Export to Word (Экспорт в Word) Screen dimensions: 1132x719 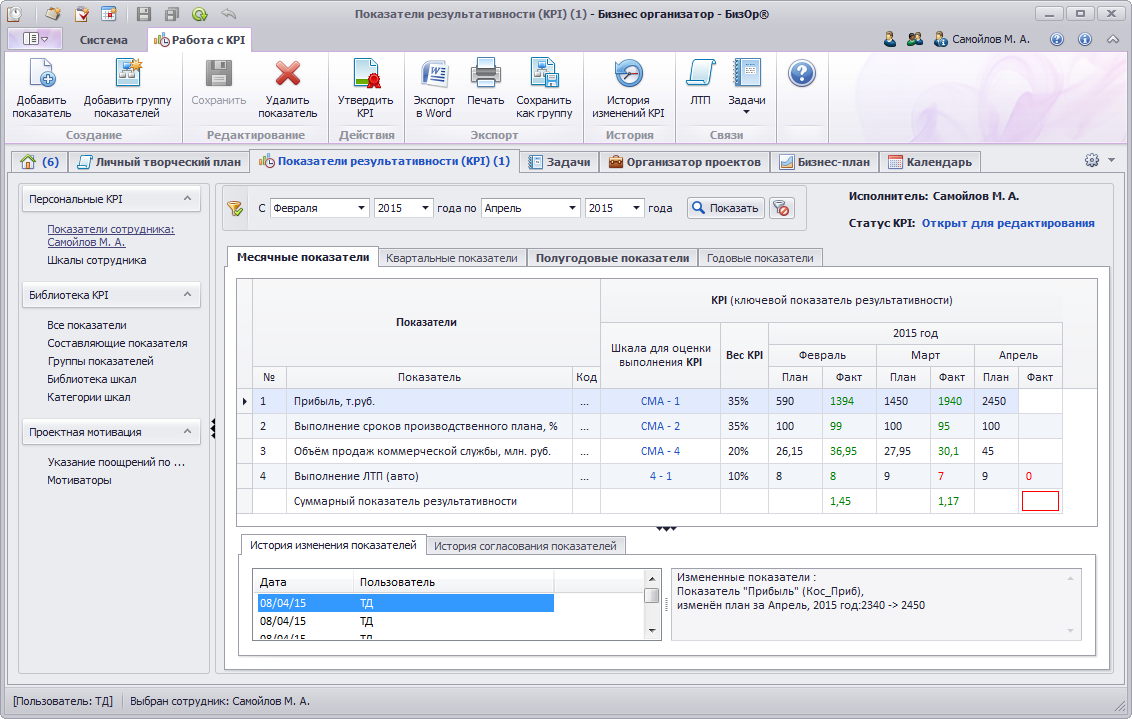[x=434, y=74]
